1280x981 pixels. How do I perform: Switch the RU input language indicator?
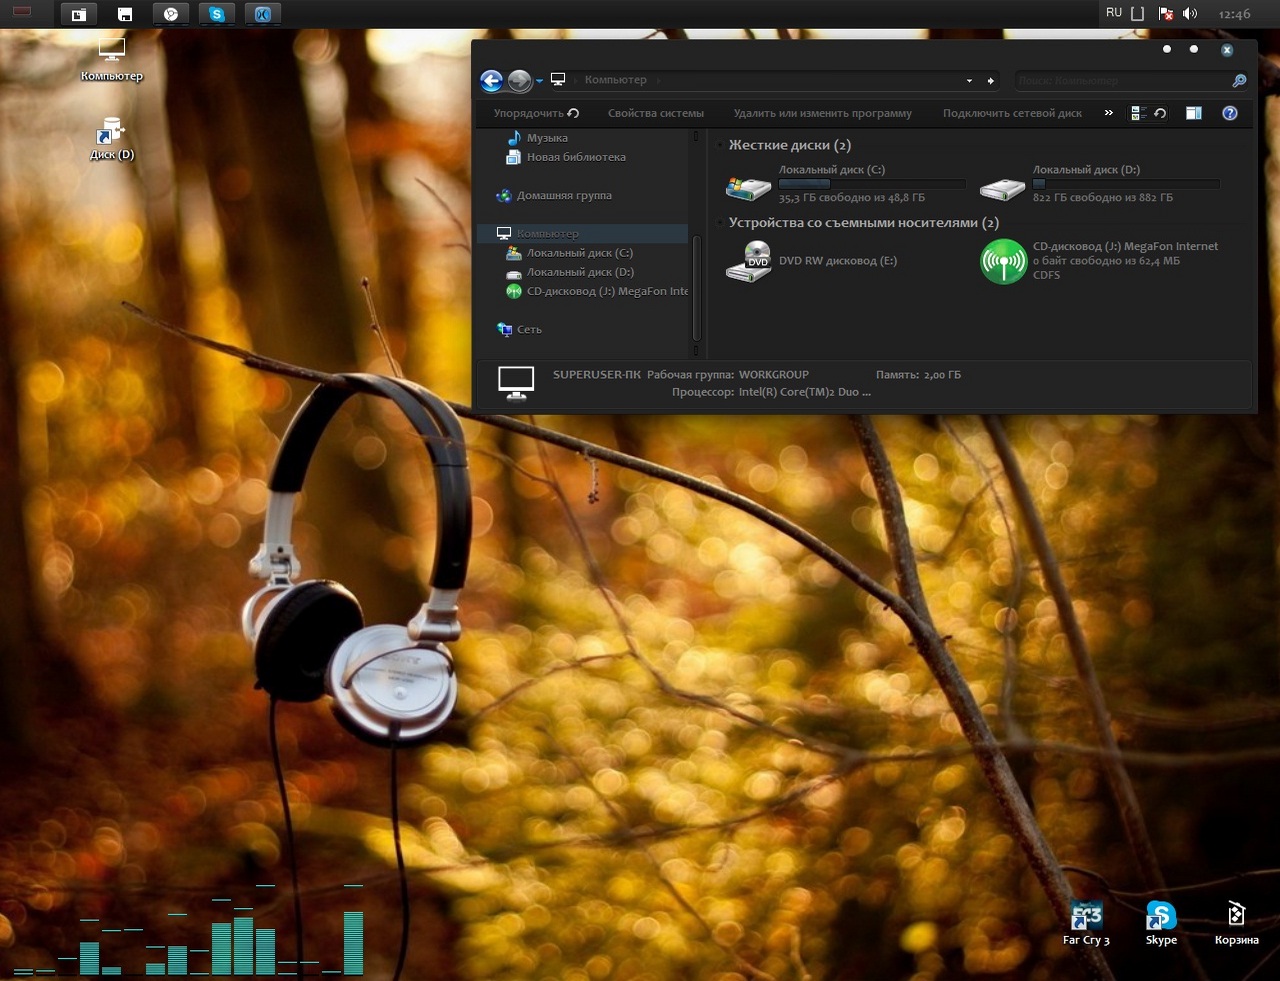1114,13
